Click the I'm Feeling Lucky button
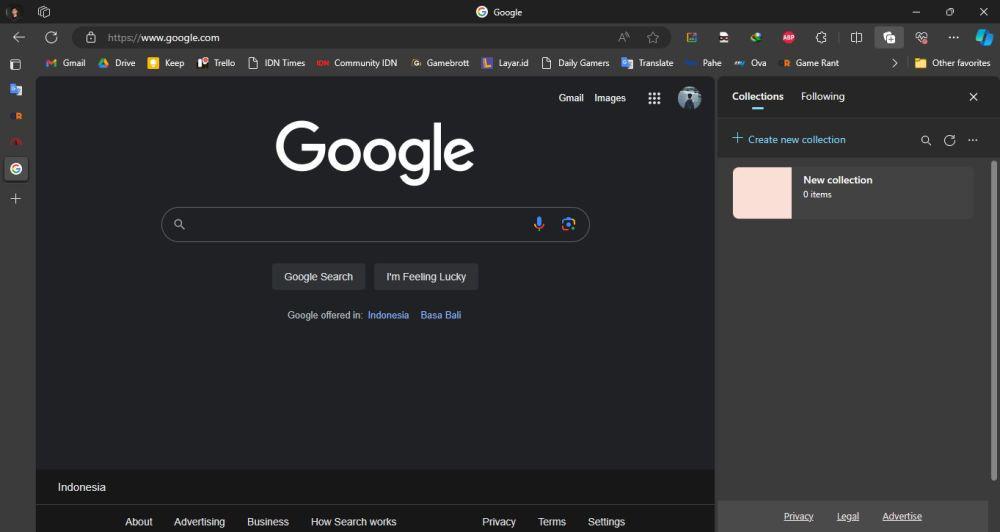Screen dimensions: 1000x532 click(426, 277)
